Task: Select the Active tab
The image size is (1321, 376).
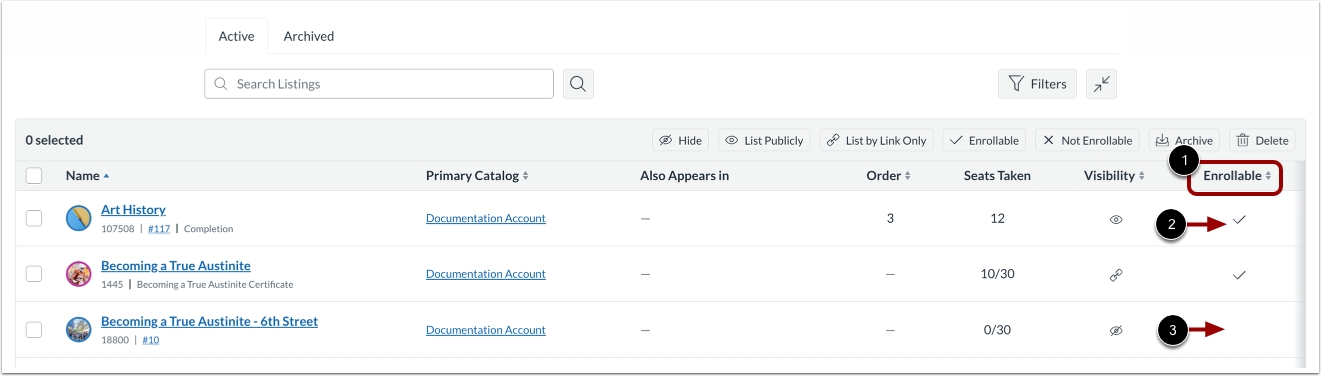Action: (x=237, y=36)
